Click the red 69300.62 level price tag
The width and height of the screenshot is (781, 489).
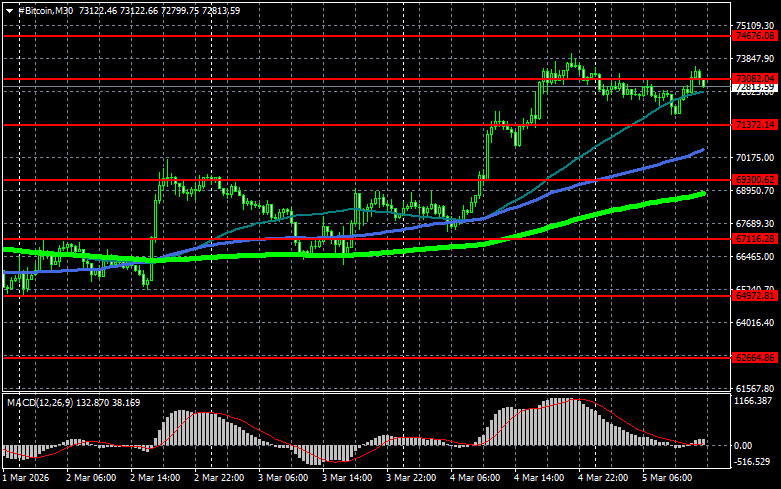point(755,180)
